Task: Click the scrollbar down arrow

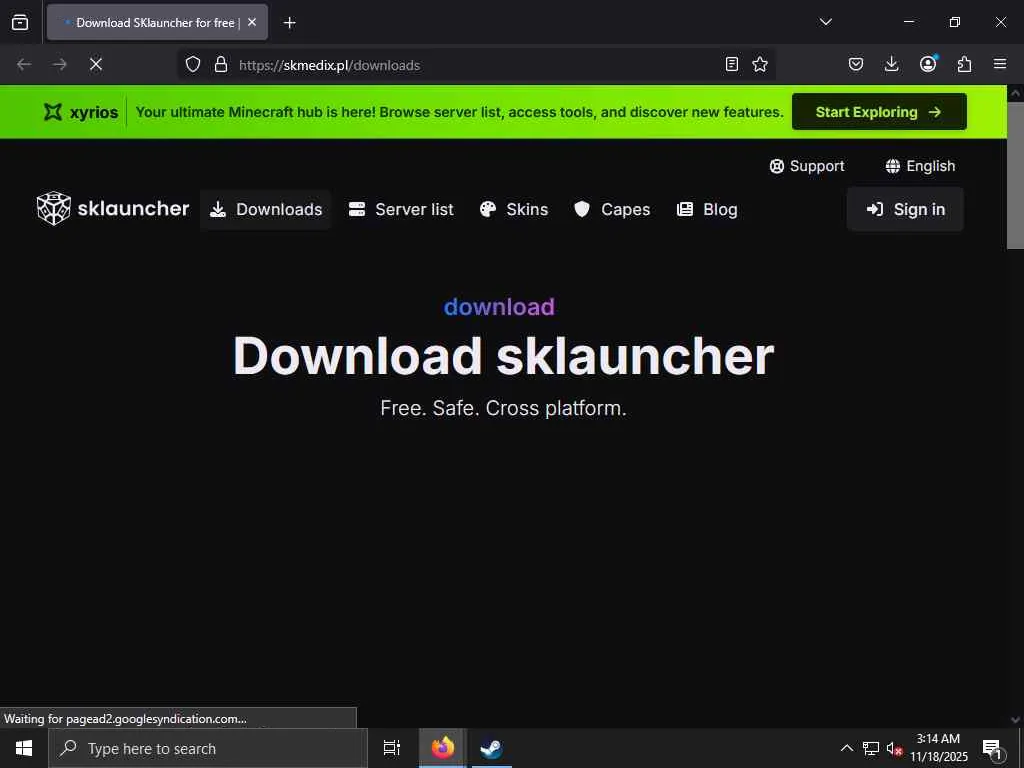Action: (1015, 720)
